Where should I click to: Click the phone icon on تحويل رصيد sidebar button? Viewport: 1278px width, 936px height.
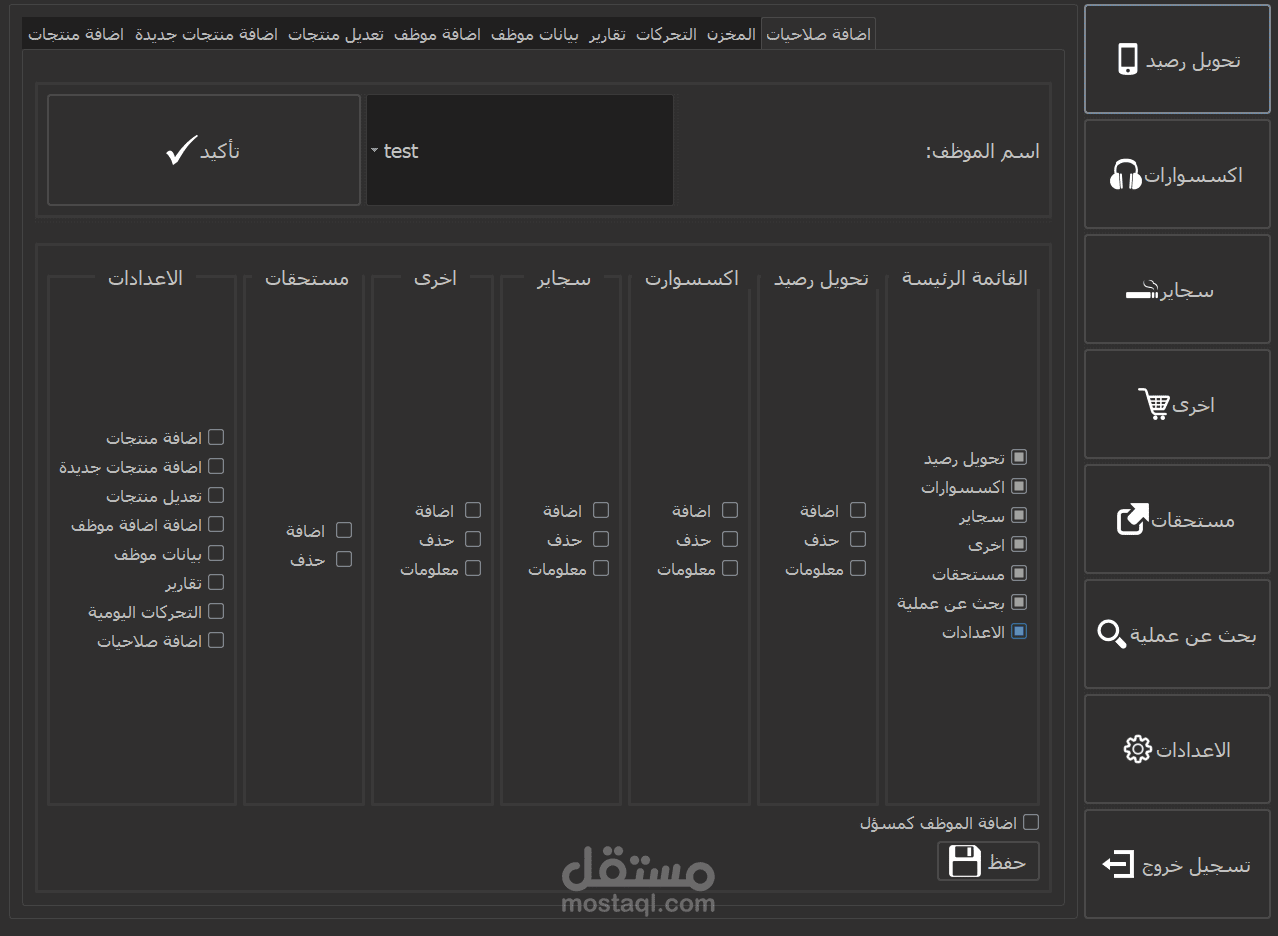[1127, 59]
